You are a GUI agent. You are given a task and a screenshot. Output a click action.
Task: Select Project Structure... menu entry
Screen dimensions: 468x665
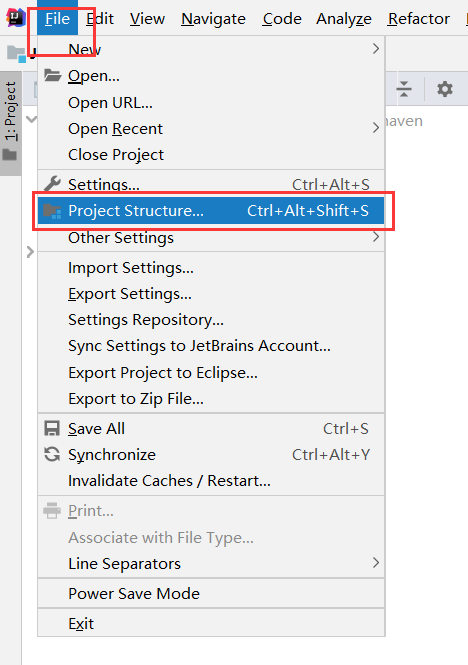point(211,211)
